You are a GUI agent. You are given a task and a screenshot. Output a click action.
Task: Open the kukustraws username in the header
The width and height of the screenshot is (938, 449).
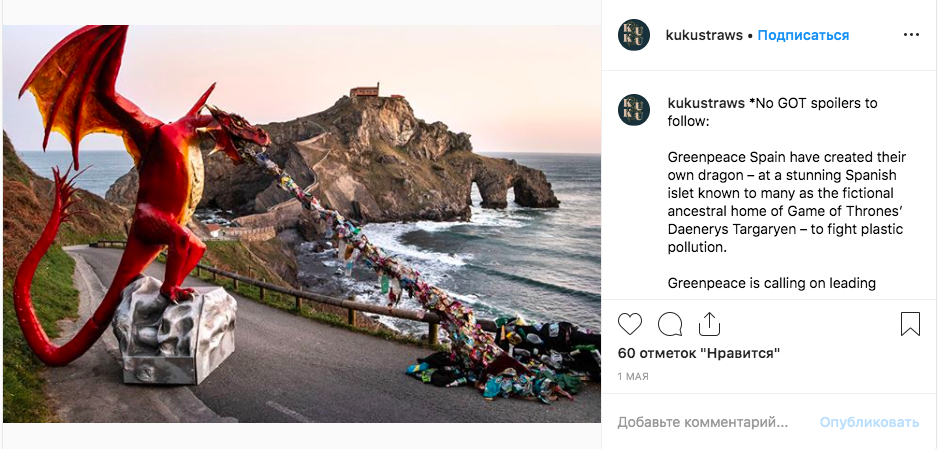(704, 35)
